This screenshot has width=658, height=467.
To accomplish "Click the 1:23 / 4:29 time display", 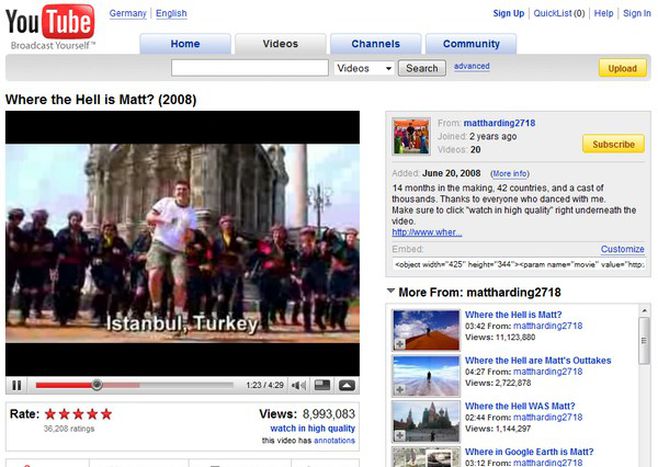I will [x=265, y=385].
